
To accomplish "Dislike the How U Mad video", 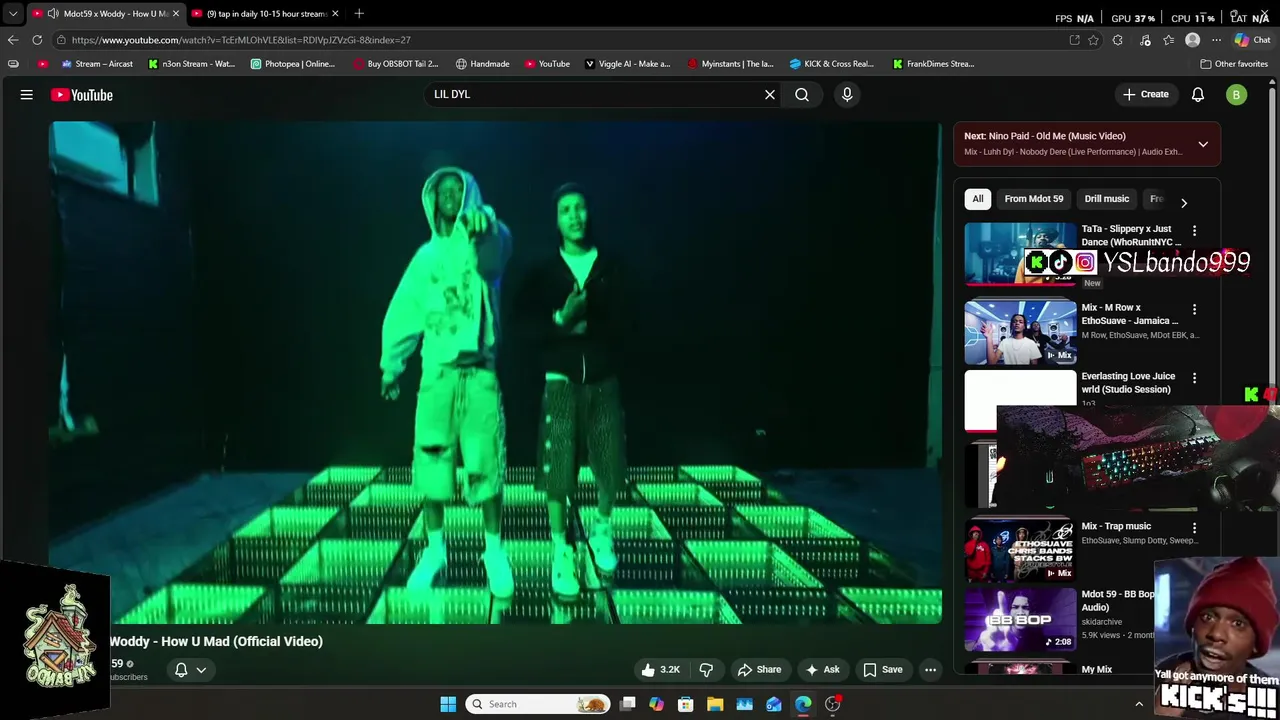I will pos(706,670).
